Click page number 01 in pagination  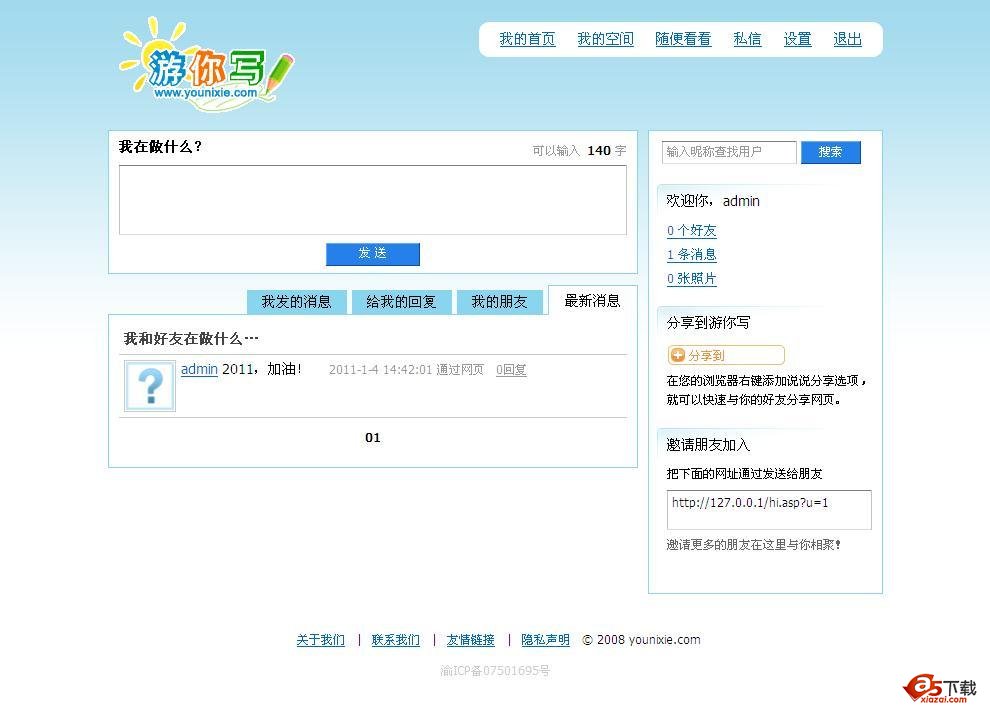tap(372, 438)
